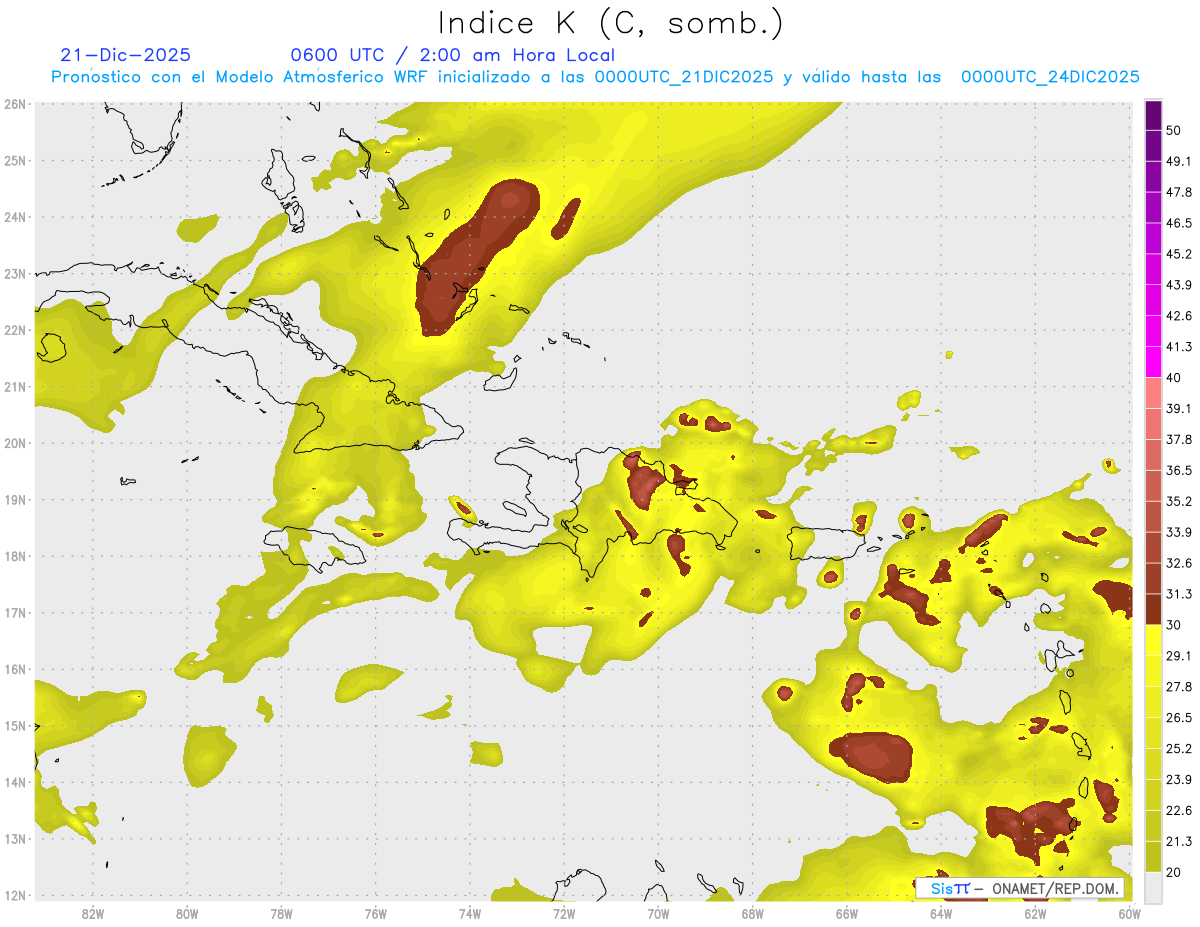Screen dimensions: 1200x927
Task: Click colorbar value "46.5"
Action: point(1179,223)
